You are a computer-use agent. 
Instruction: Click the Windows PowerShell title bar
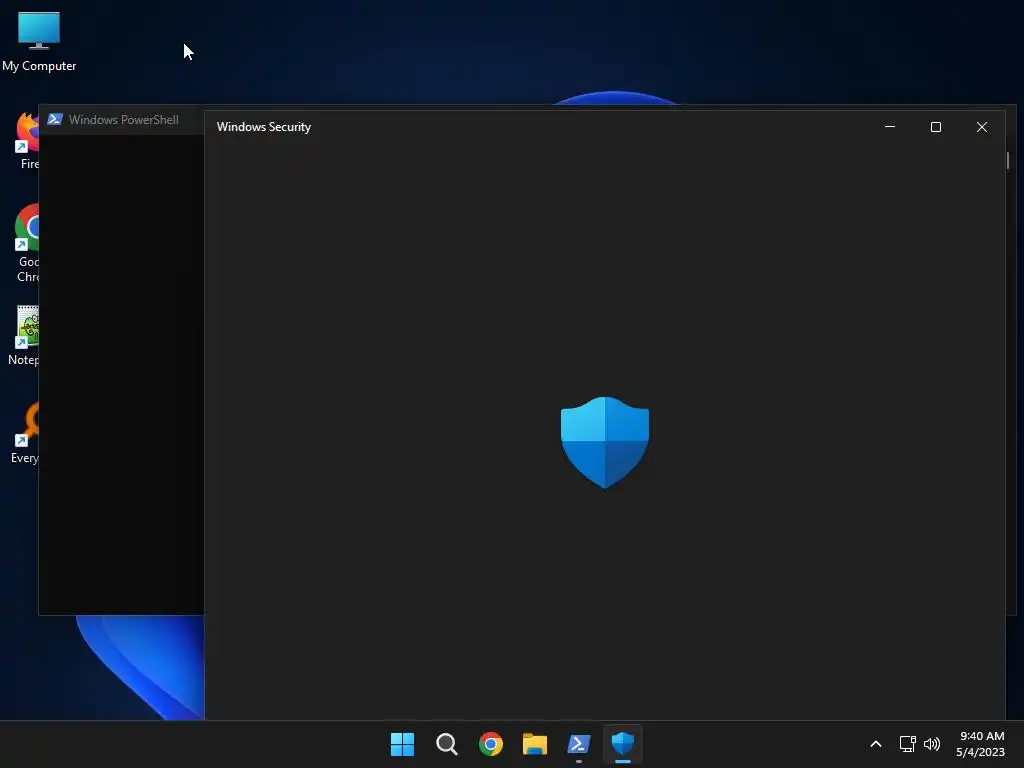point(123,120)
